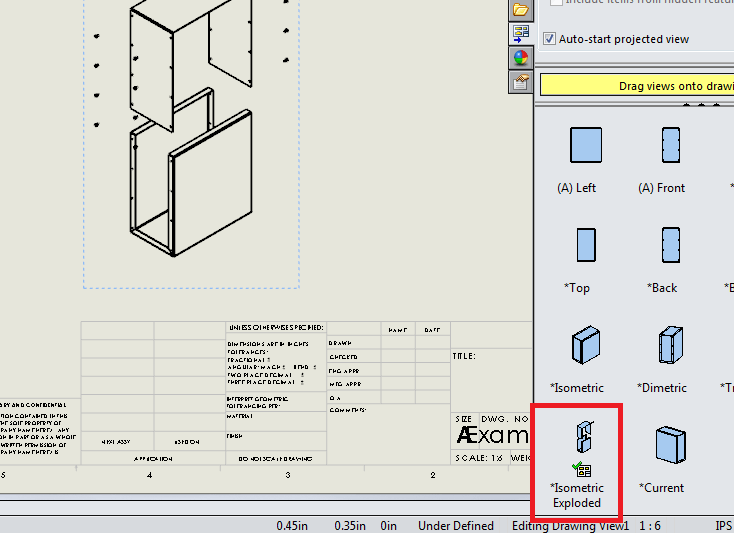Screen dimensions: 734x533
Task: Tick the checkbox above Auto-start projected view
Action: tap(556, 2)
